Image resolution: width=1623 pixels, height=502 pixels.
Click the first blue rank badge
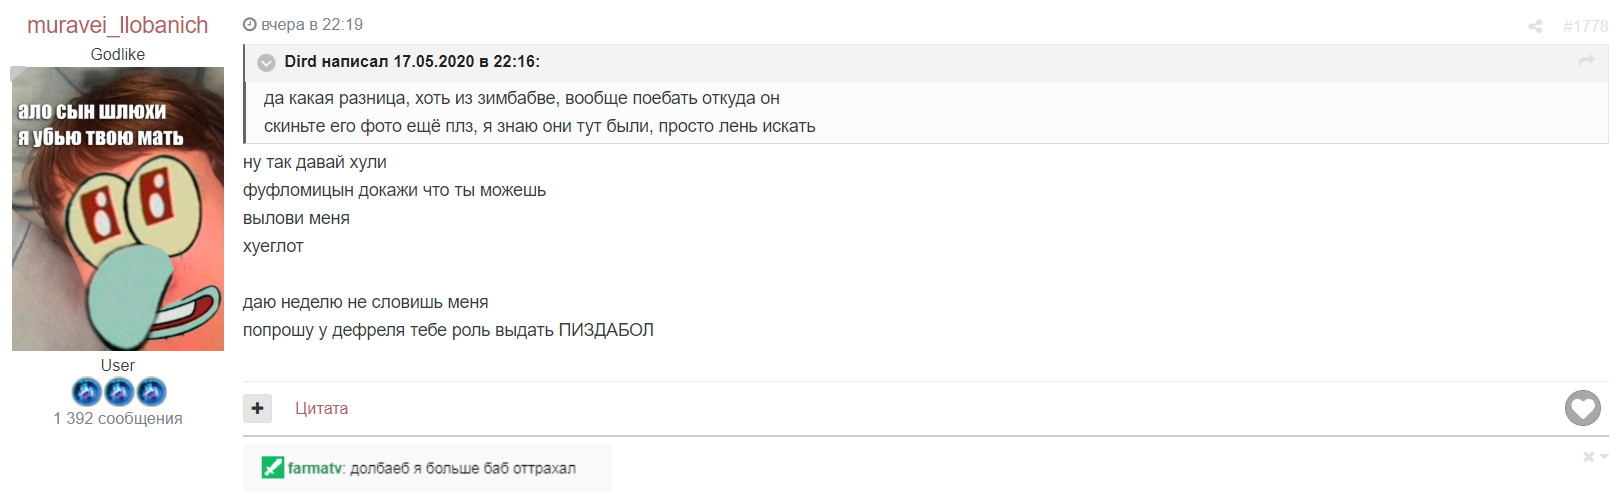87,392
